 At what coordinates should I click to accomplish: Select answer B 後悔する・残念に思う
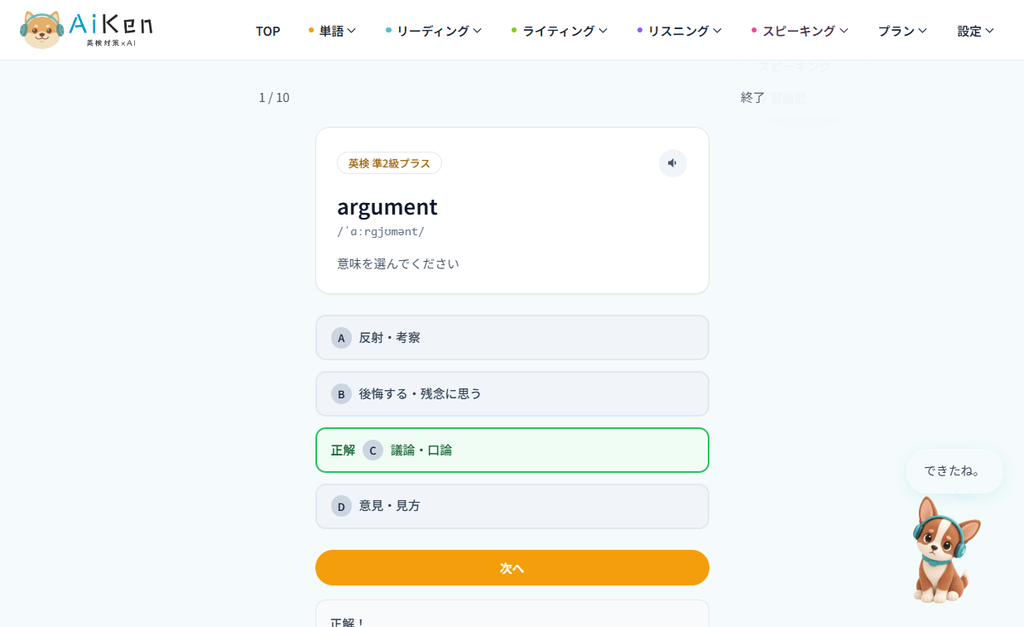[x=512, y=394]
